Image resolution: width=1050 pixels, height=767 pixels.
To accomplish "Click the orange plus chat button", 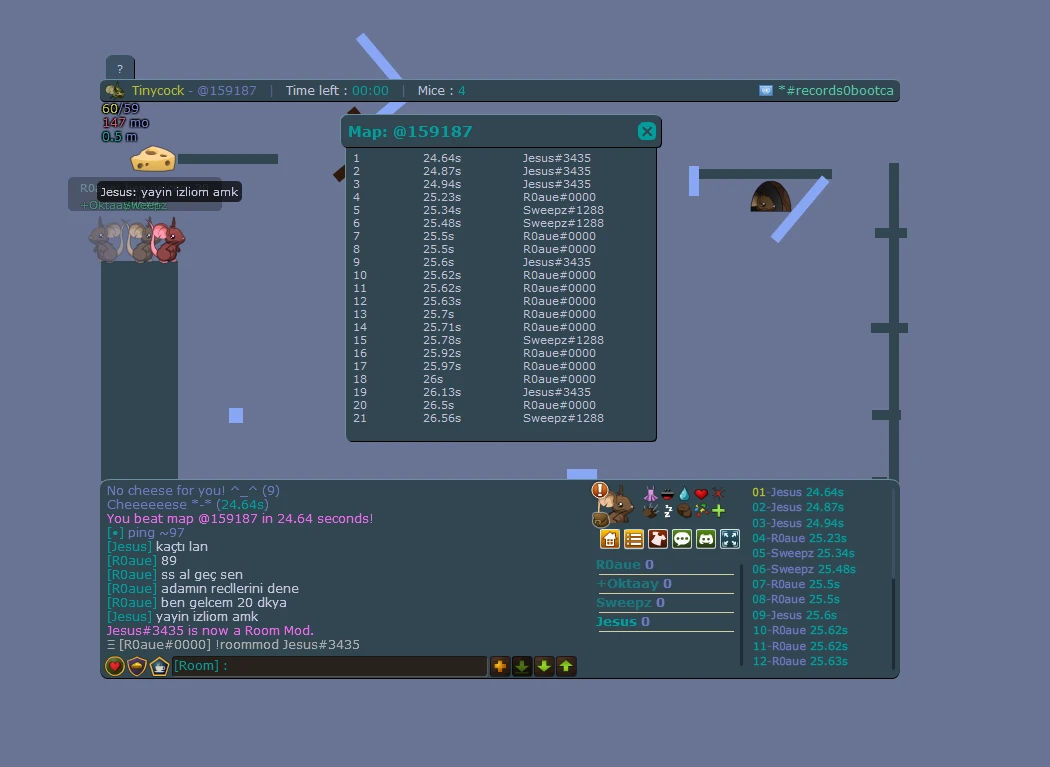I will coord(500,666).
